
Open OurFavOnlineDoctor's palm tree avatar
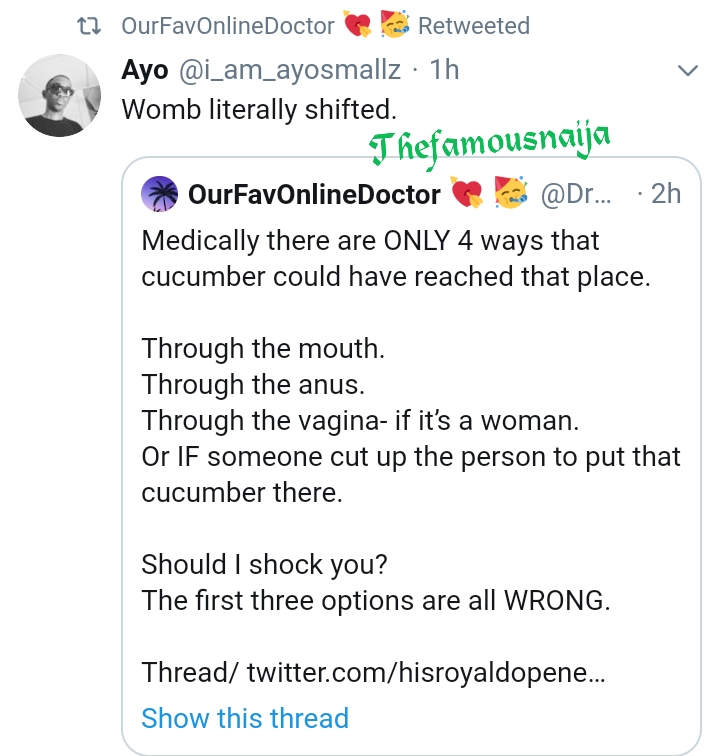tap(161, 193)
